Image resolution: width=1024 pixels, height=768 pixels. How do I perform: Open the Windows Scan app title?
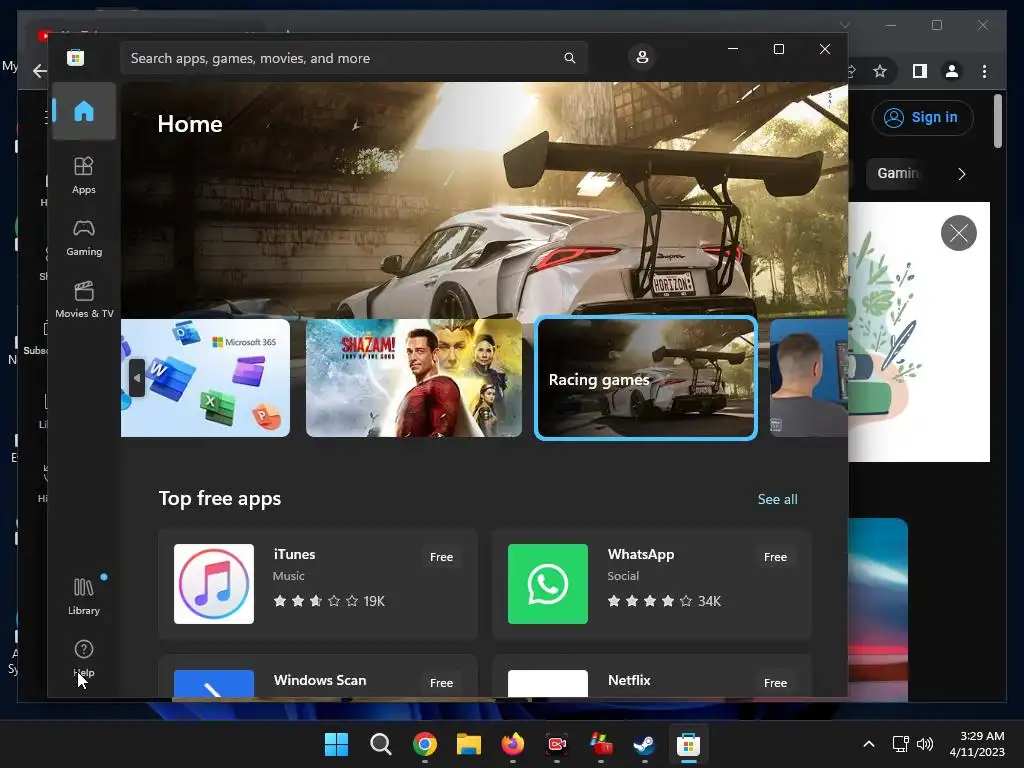tap(320, 680)
